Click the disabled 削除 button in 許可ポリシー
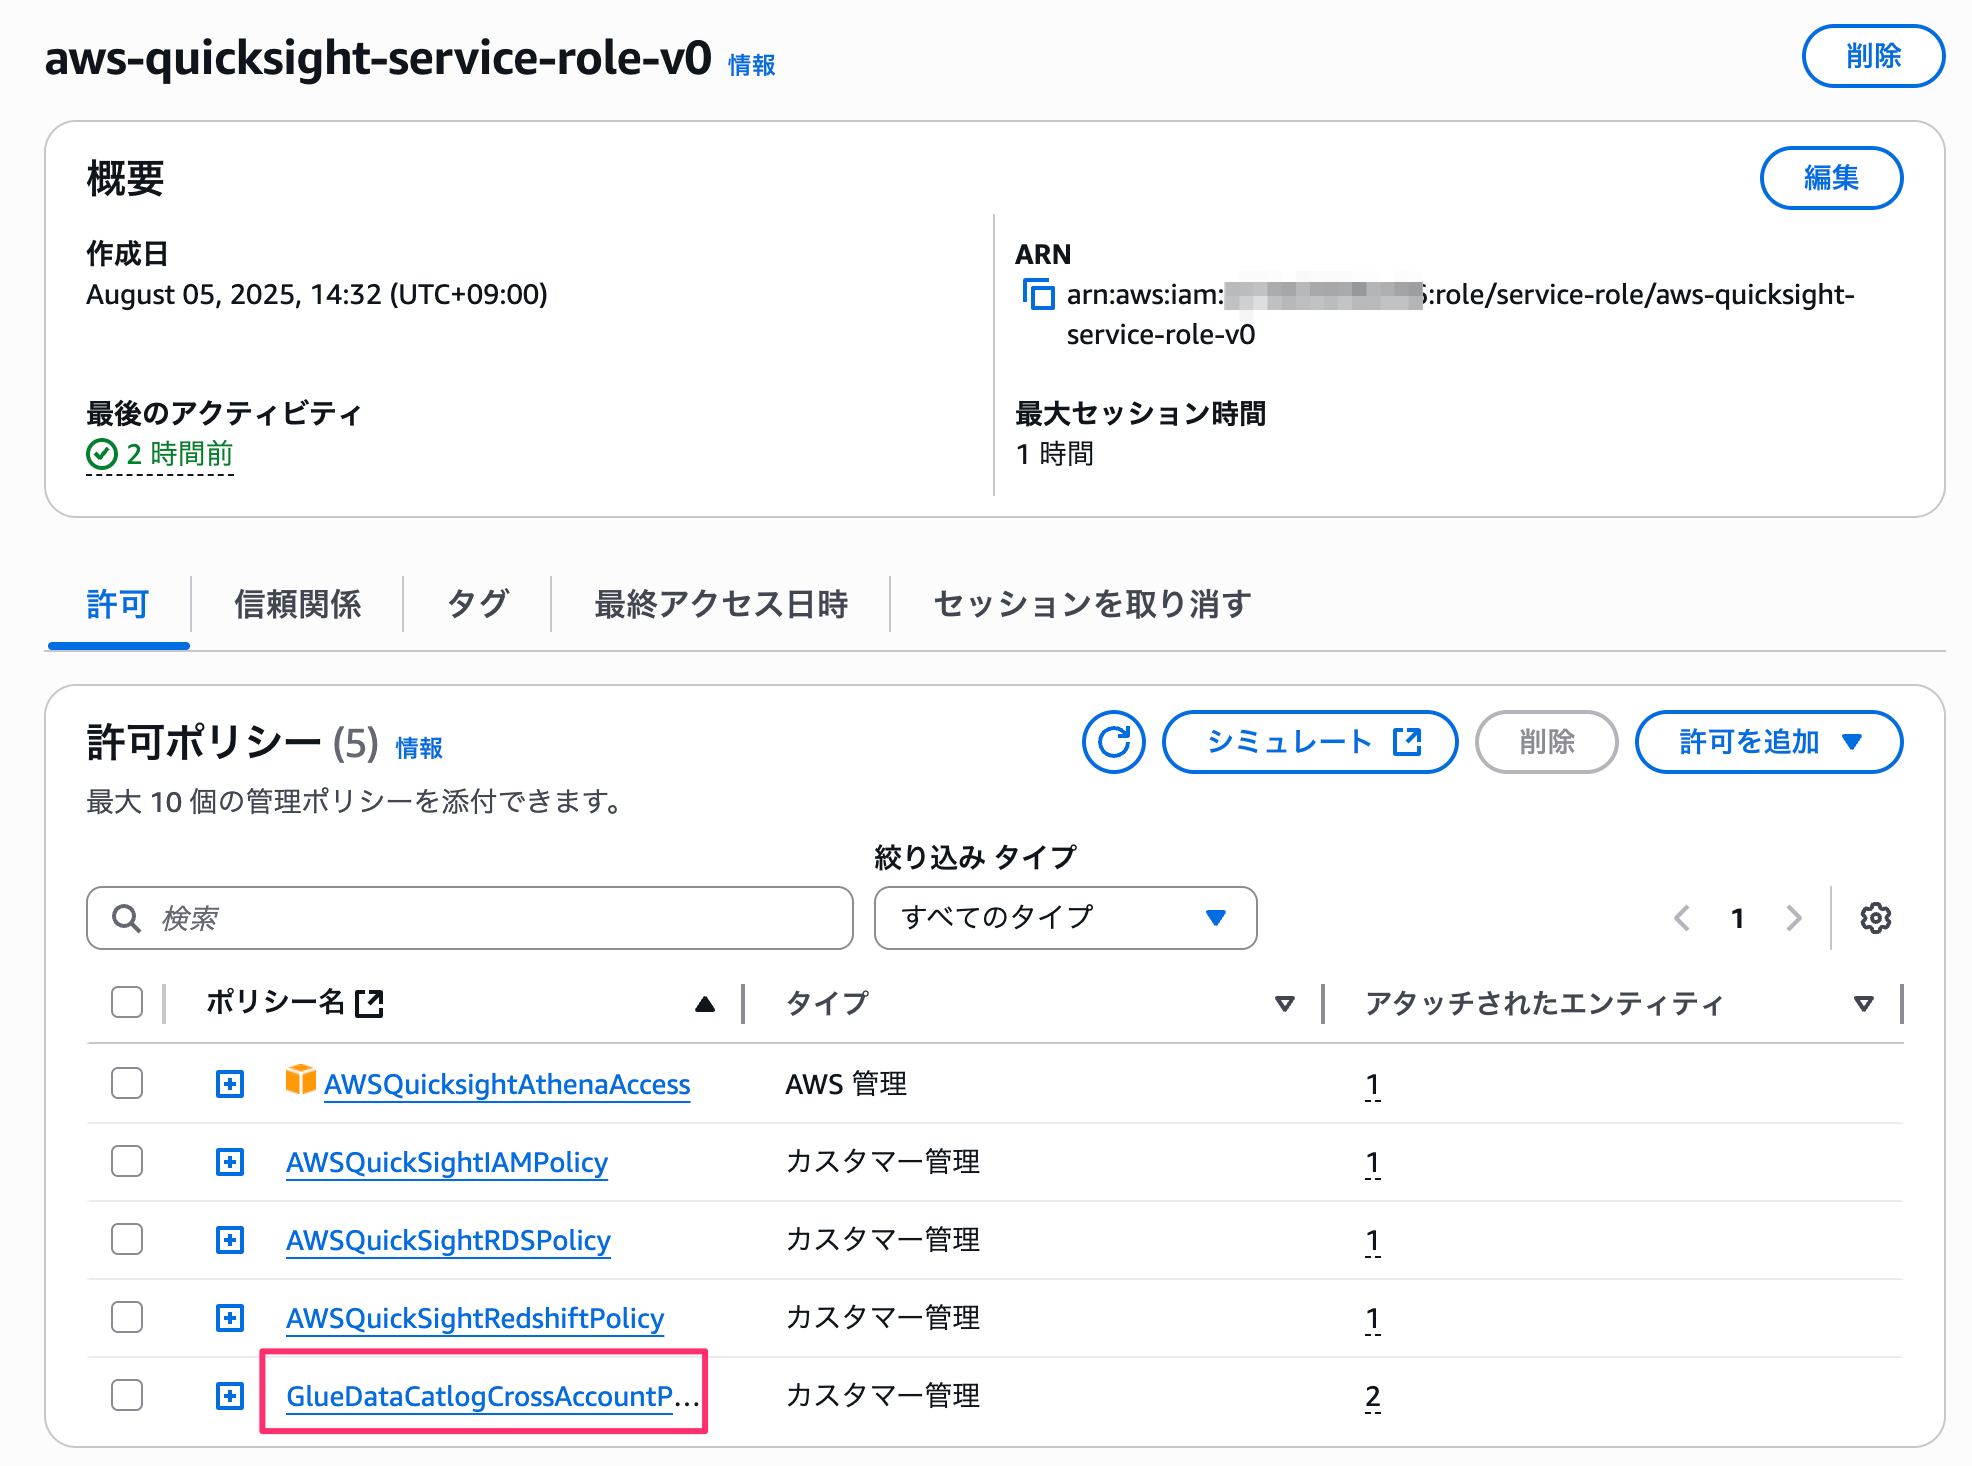Image resolution: width=1972 pixels, height=1466 pixels. pyautogui.click(x=1546, y=742)
